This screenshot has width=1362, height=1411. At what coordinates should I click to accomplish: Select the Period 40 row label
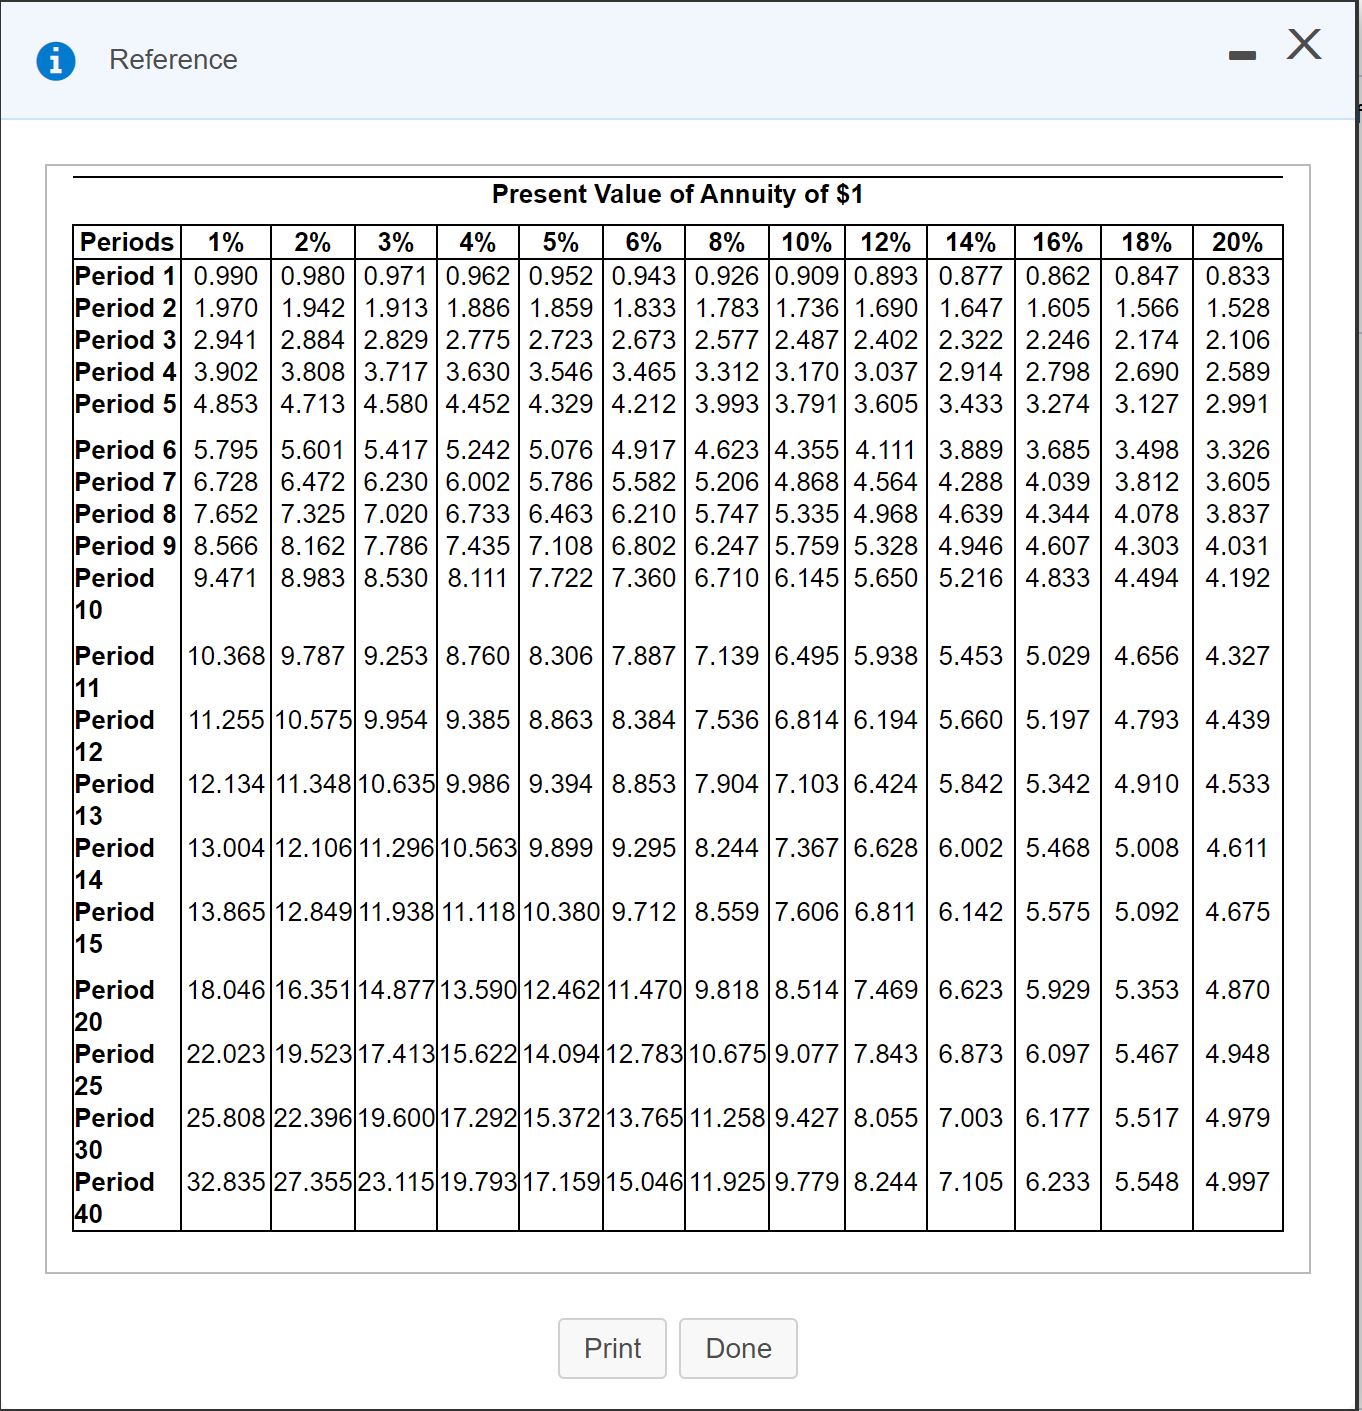pyautogui.click(x=115, y=1198)
